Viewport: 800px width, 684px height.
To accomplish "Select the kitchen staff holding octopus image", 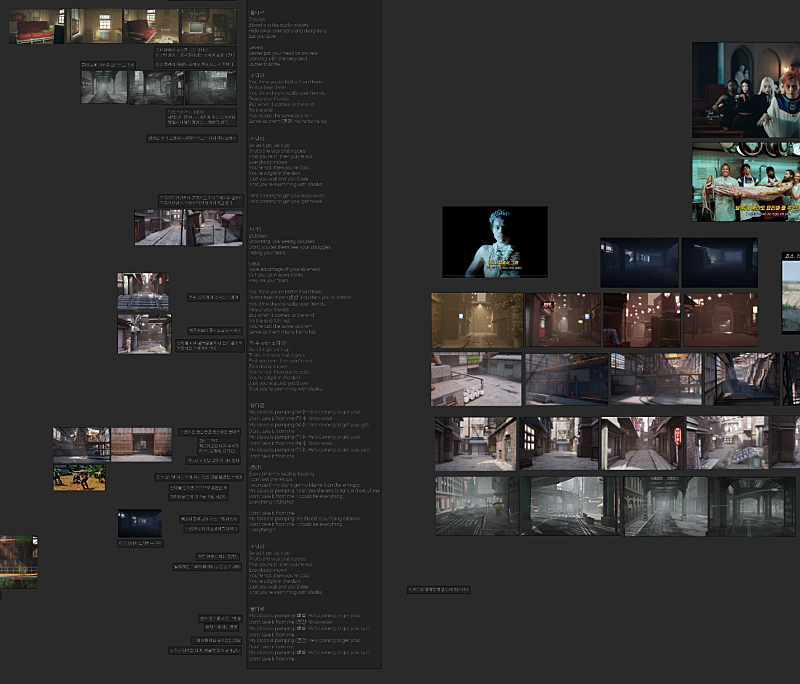I will (746, 181).
